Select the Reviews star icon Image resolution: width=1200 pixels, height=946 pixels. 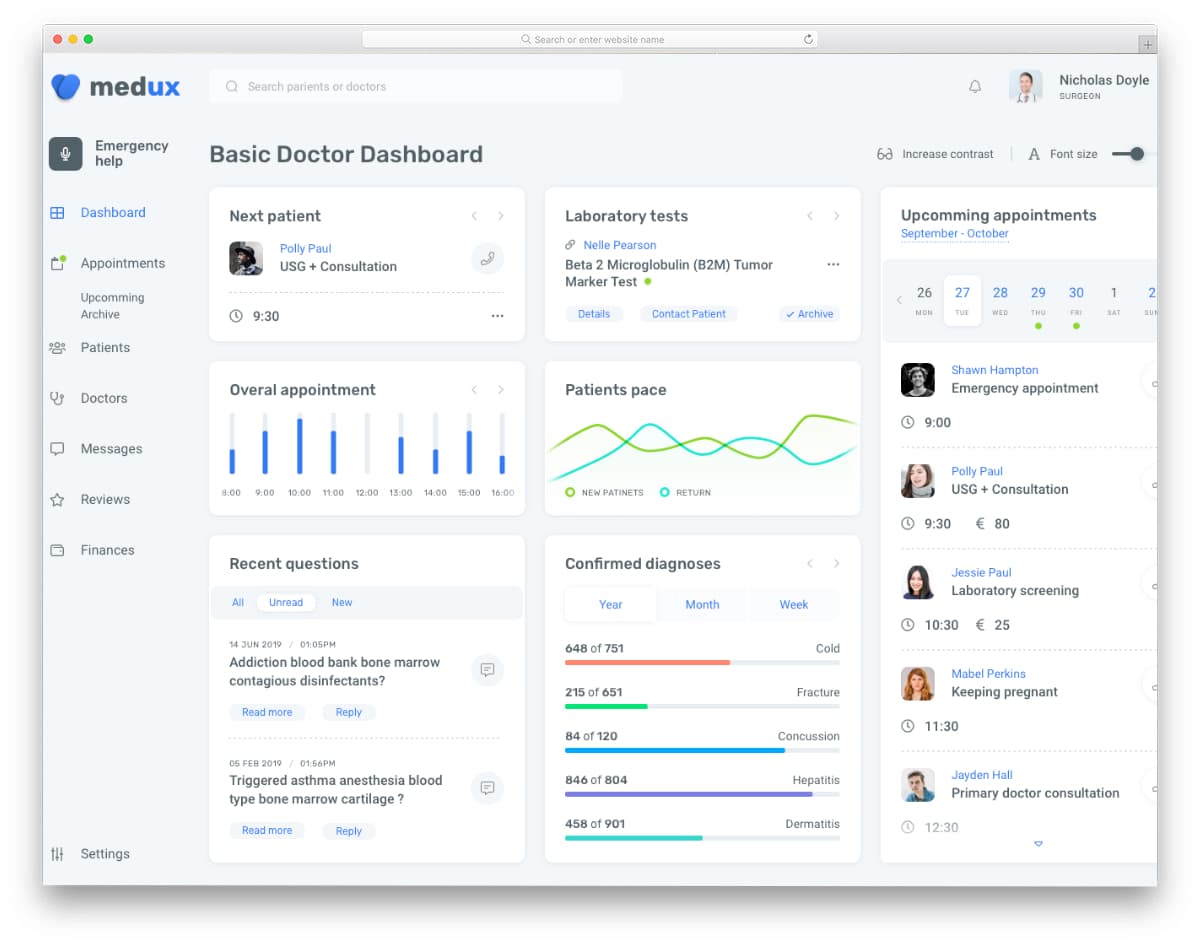58,499
